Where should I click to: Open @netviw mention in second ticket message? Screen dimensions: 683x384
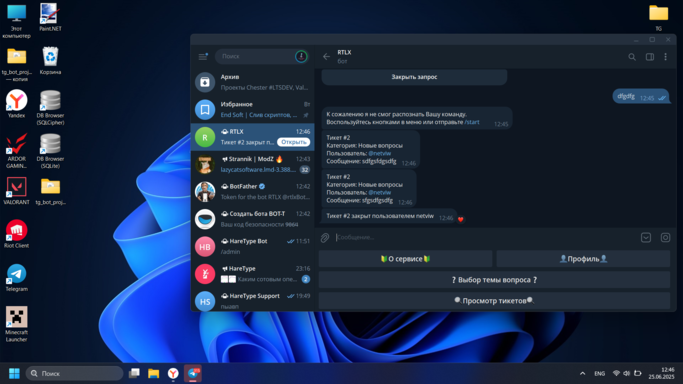[379, 192]
